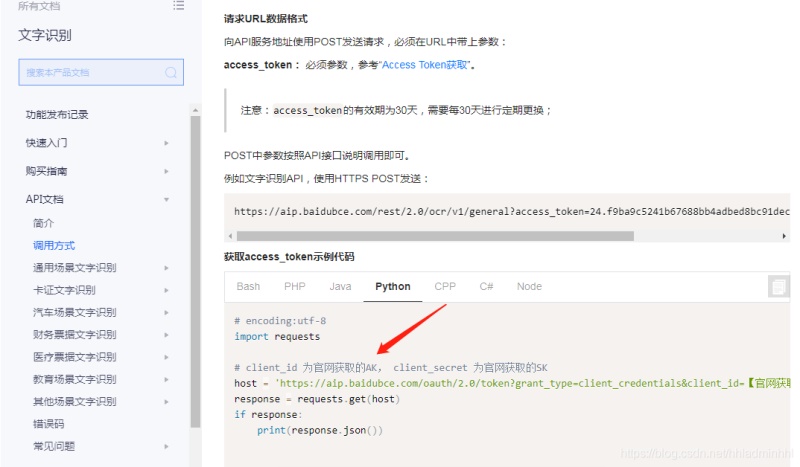Expand 卡证文字识别 submenu
The height and width of the screenshot is (467, 800).
(x=166, y=290)
